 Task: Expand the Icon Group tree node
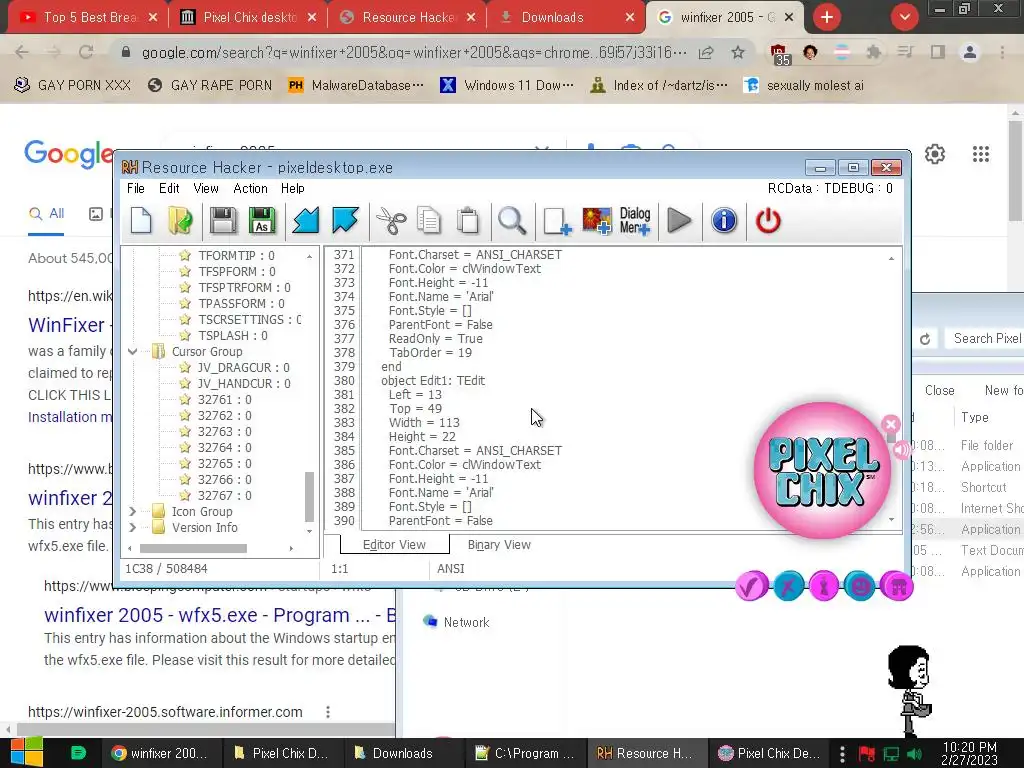click(x=133, y=511)
